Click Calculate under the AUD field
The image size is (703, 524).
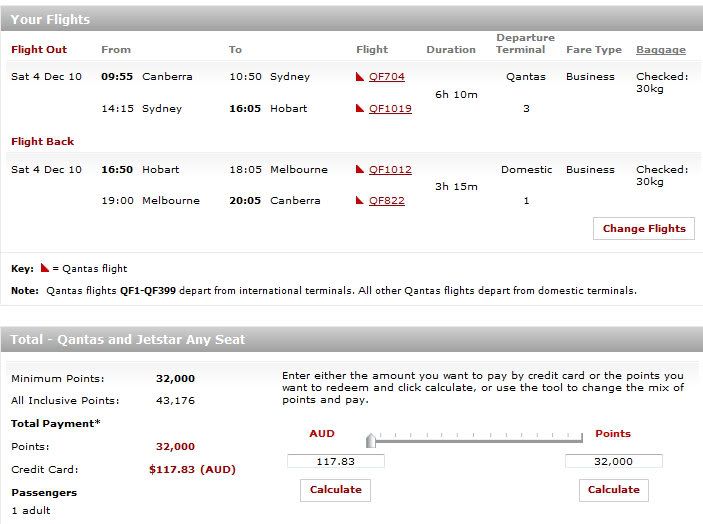coord(335,490)
